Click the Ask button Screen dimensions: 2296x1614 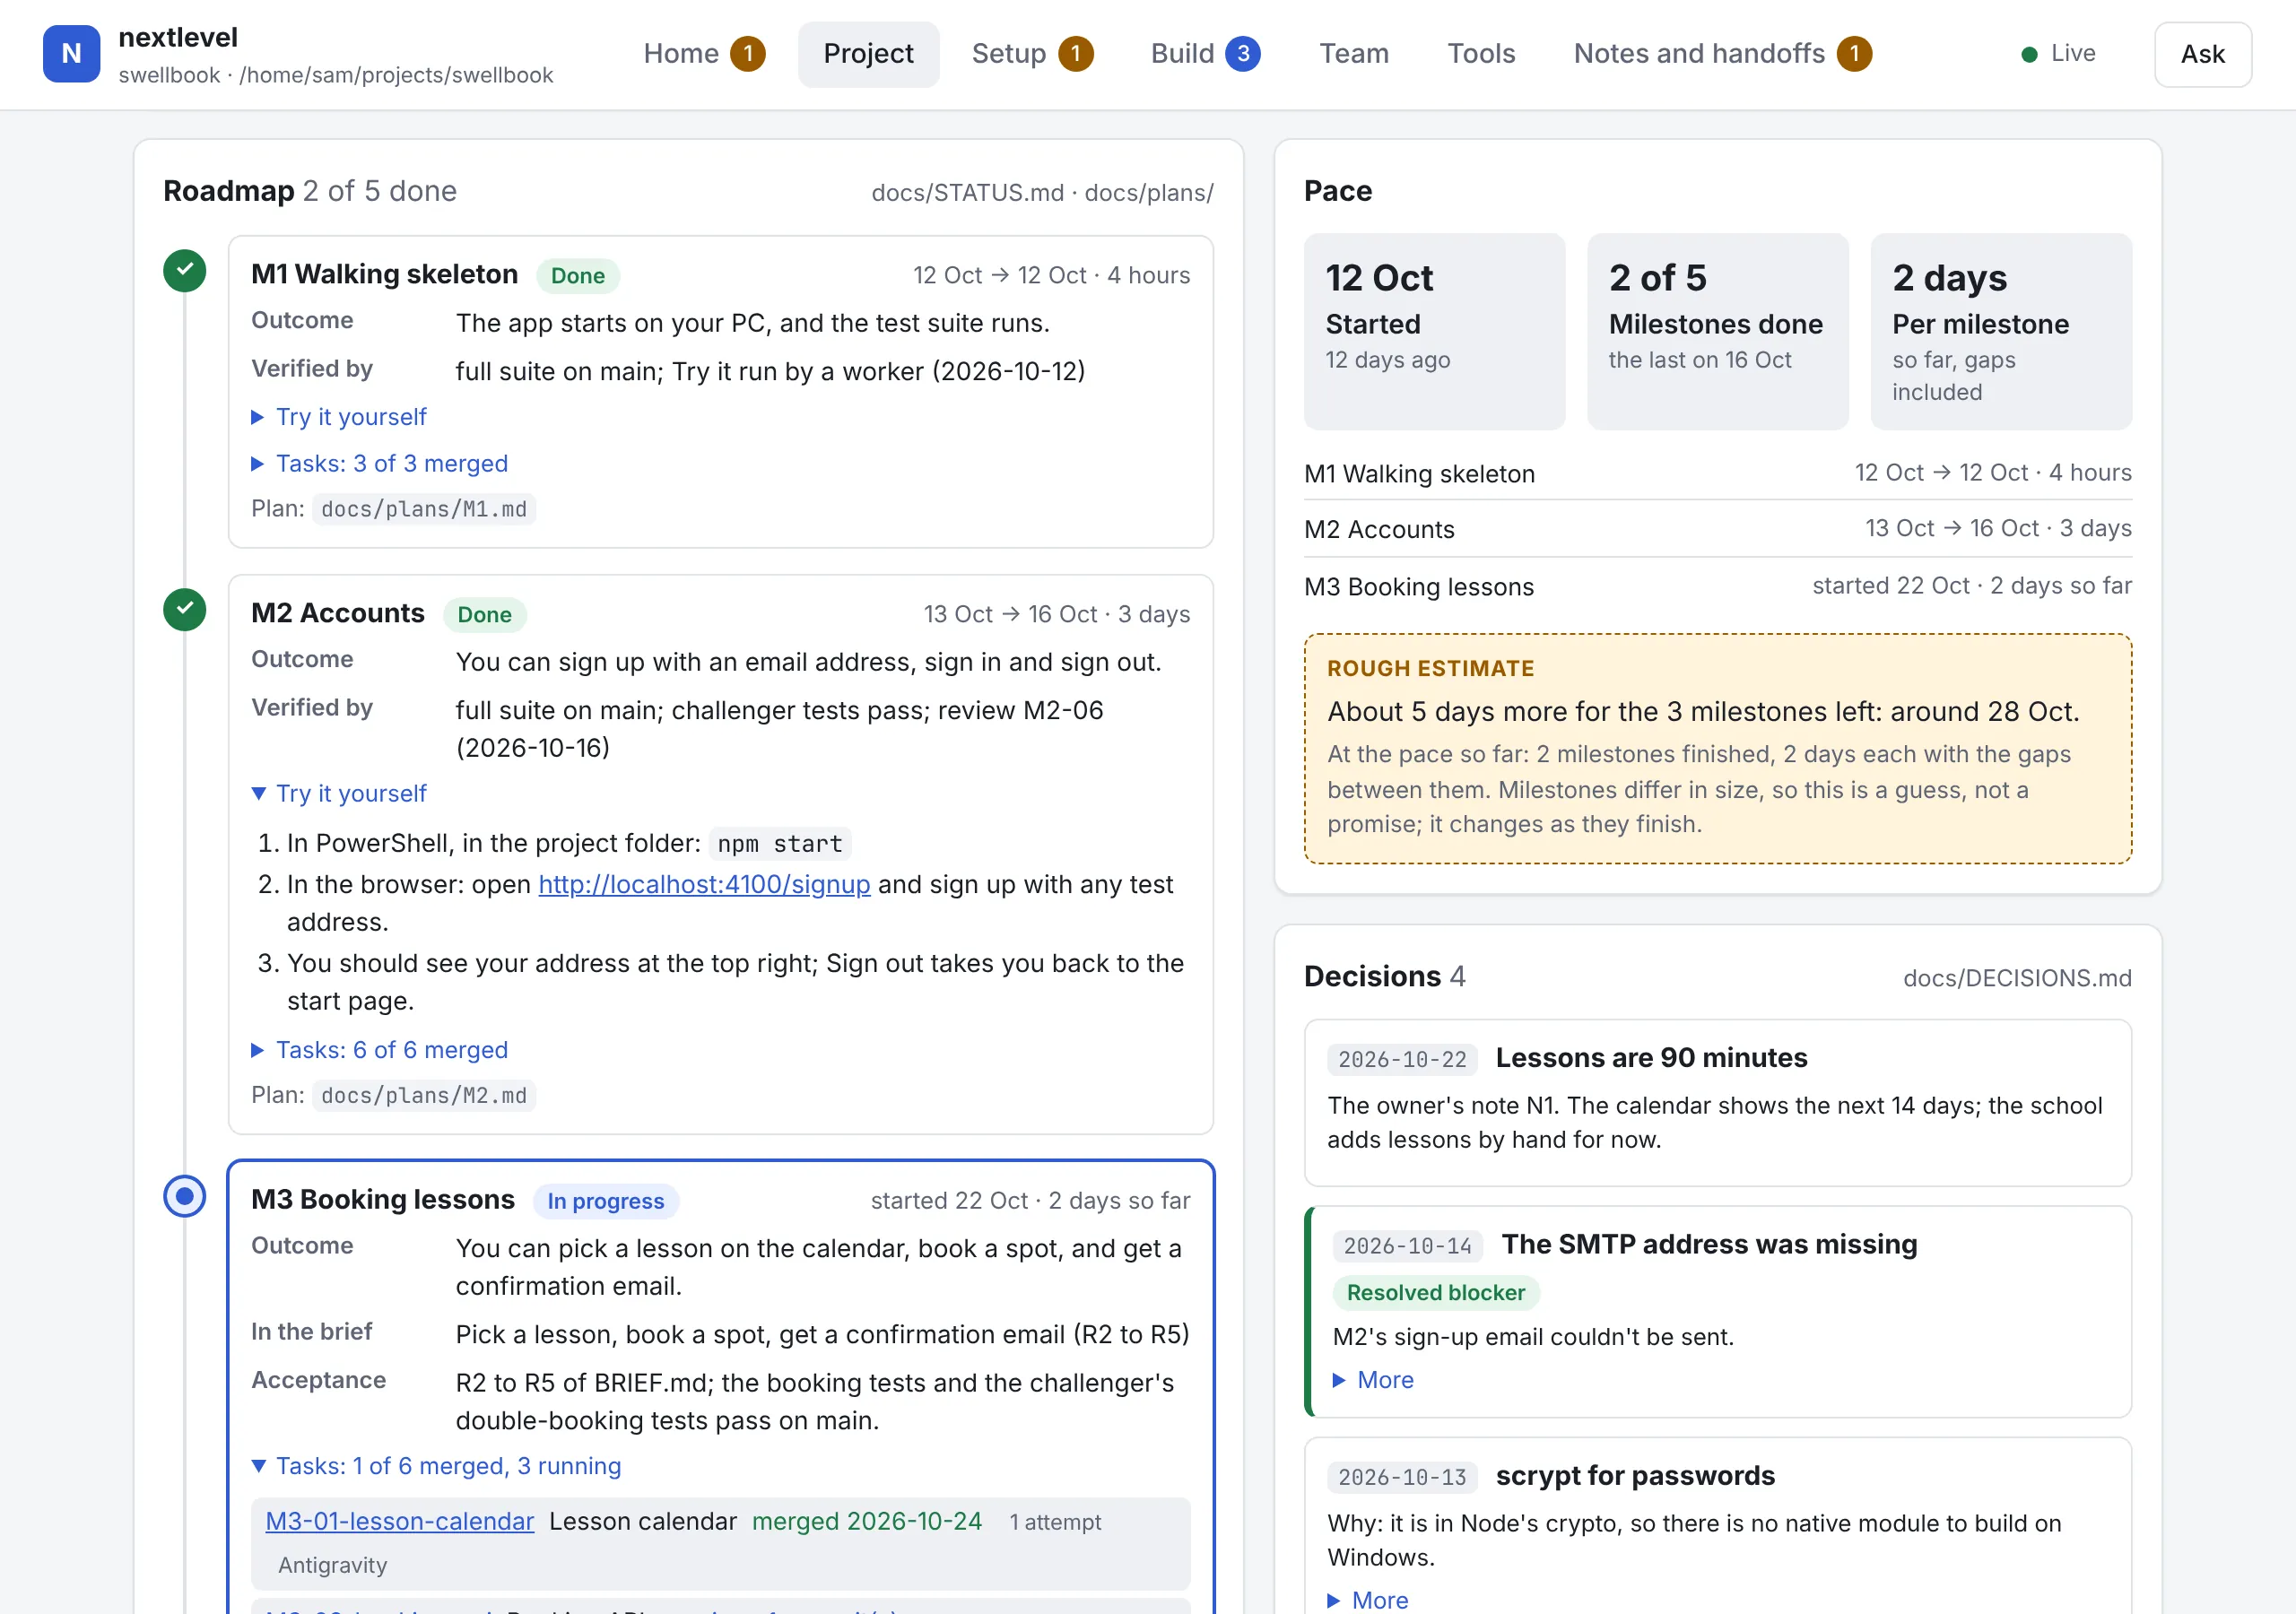click(2202, 54)
